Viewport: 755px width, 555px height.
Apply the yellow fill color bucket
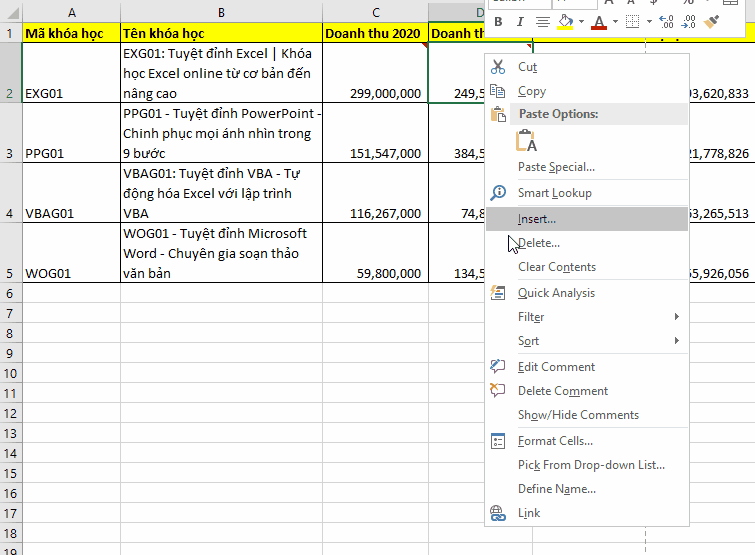tap(565, 21)
